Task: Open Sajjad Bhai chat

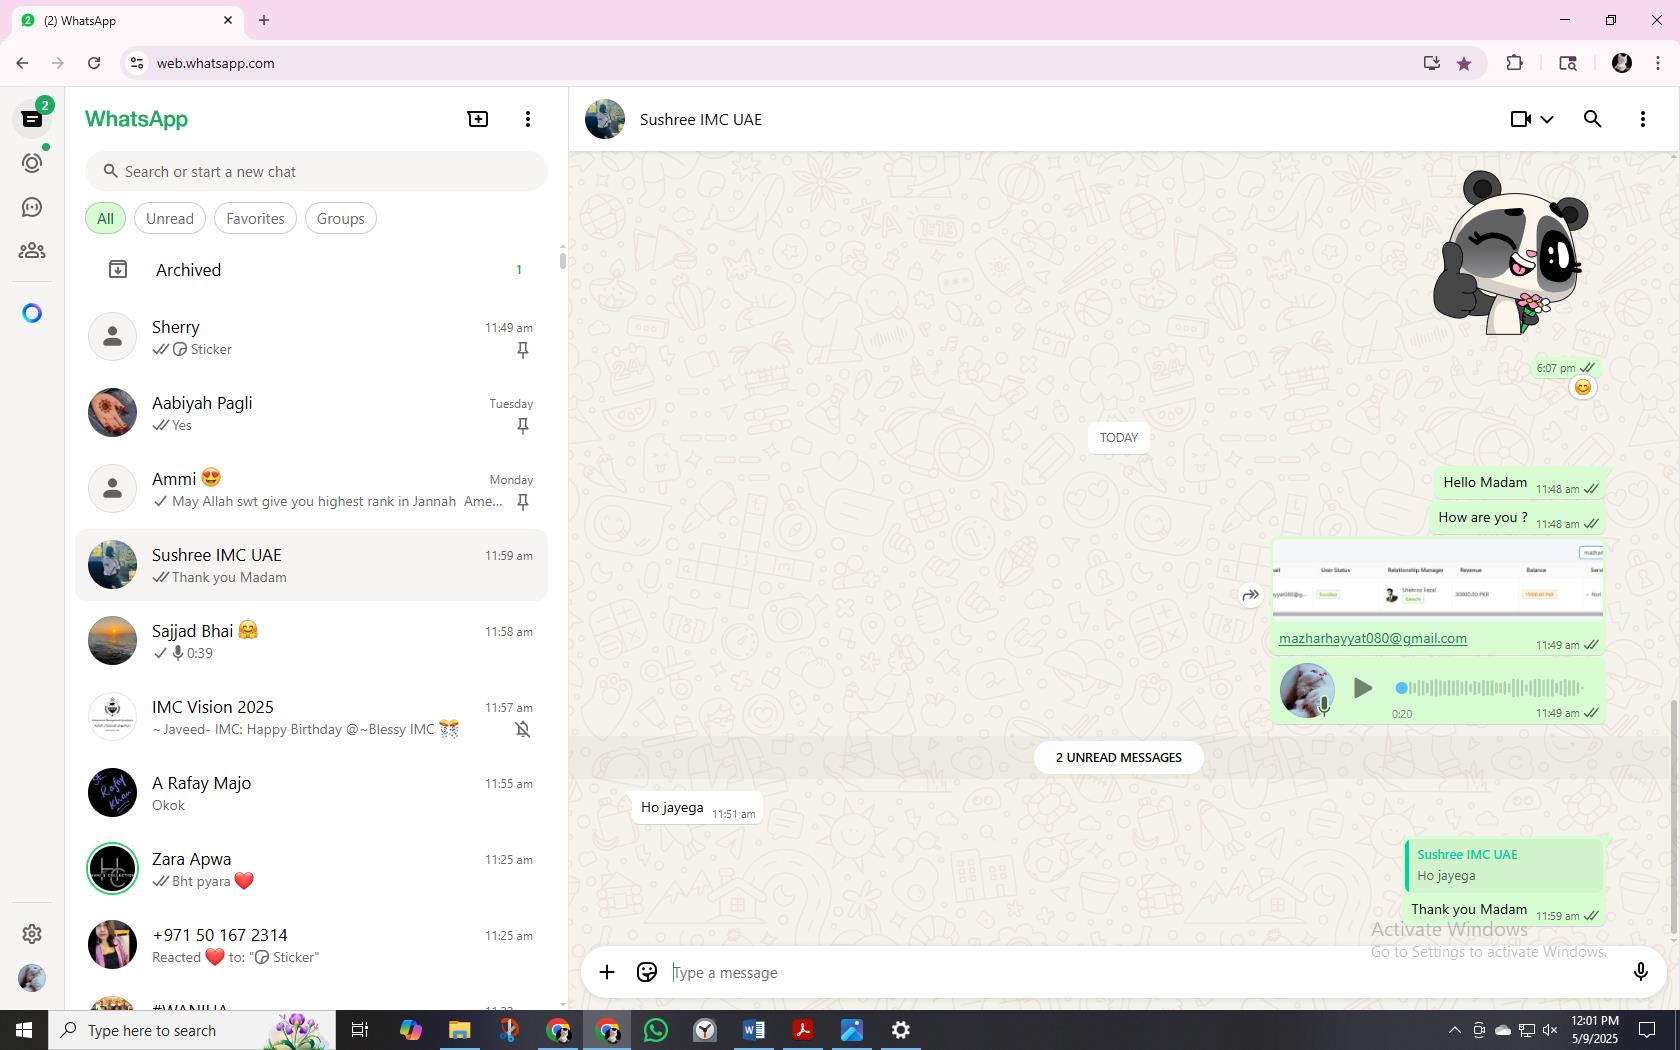Action: [x=312, y=641]
